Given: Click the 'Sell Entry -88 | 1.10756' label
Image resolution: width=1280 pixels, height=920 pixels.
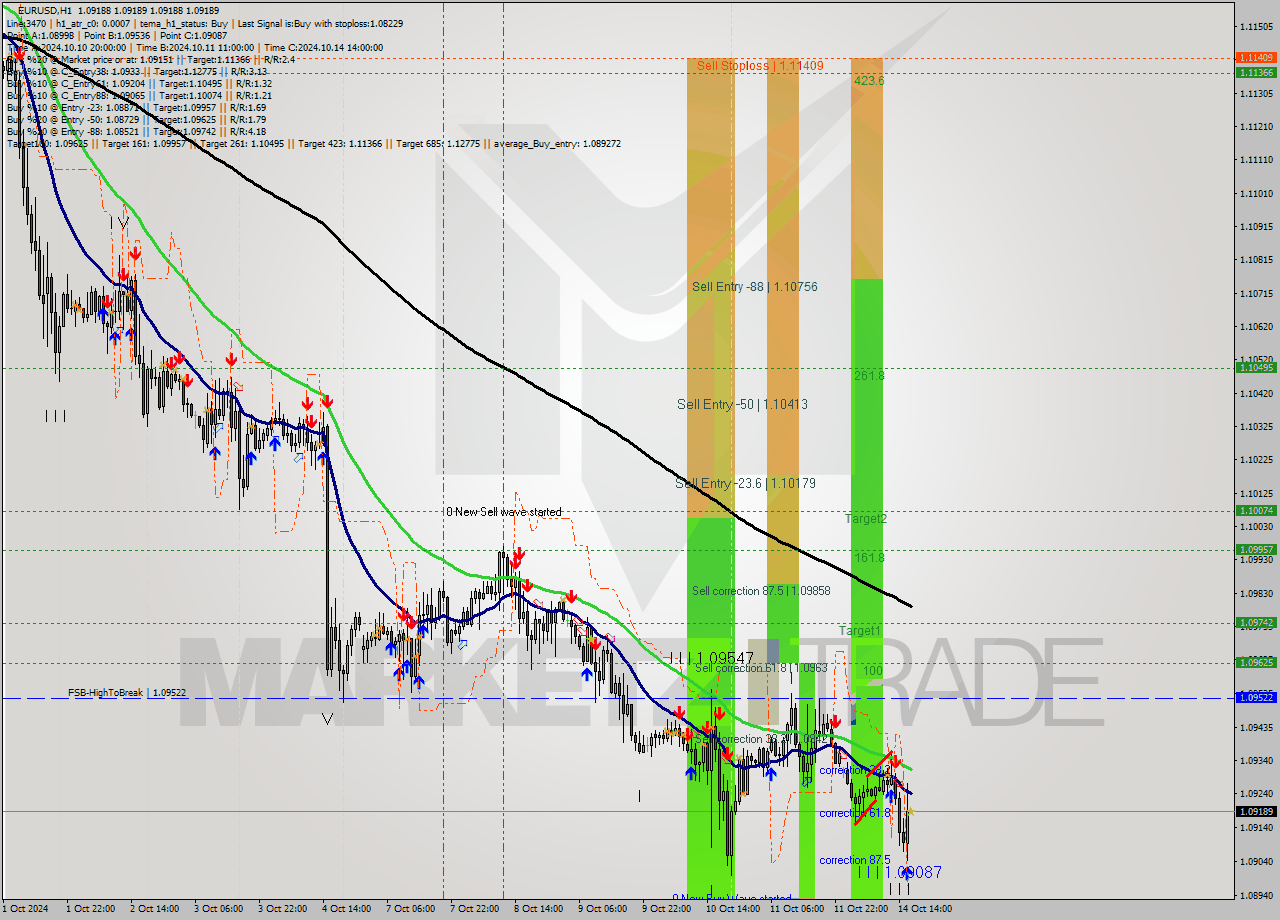Looking at the screenshot, I should point(755,287).
